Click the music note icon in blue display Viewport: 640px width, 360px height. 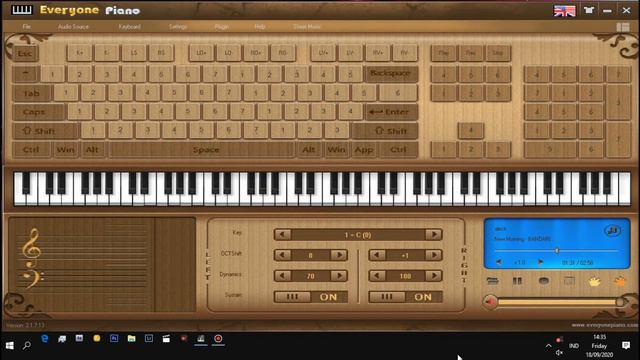click(612, 231)
